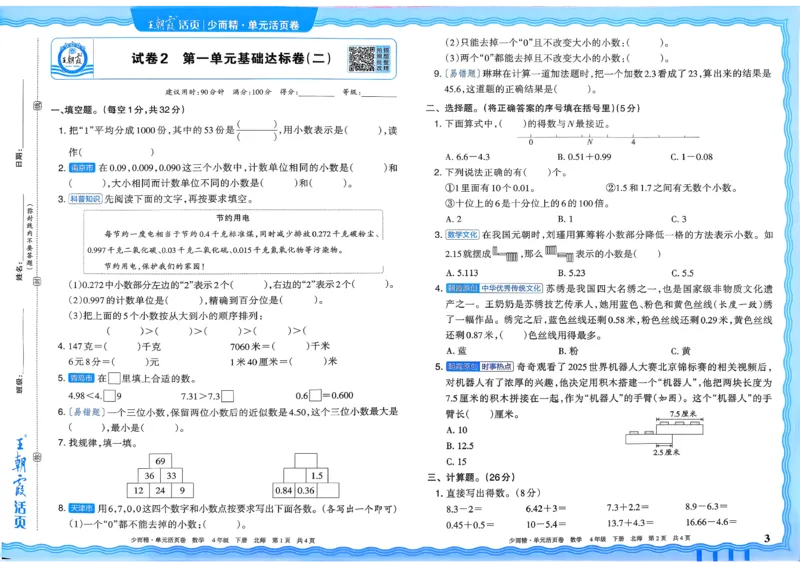Image resolution: width=800 pixels, height=566 pixels.
Task: Click the 南京市 tag on question 2
Action: coord(82,167)
